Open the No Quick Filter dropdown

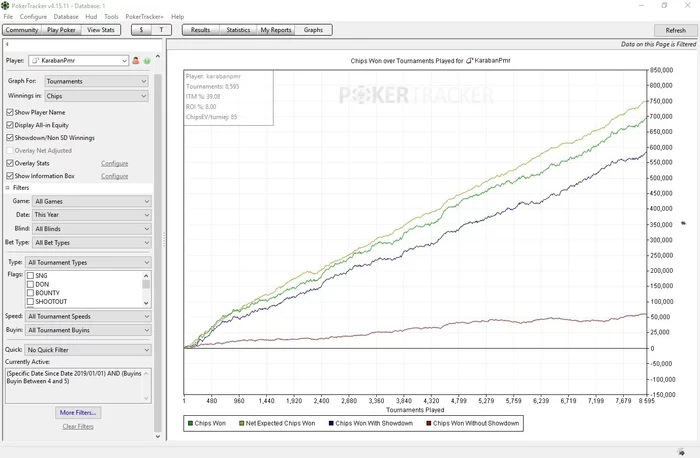(88, 350)
